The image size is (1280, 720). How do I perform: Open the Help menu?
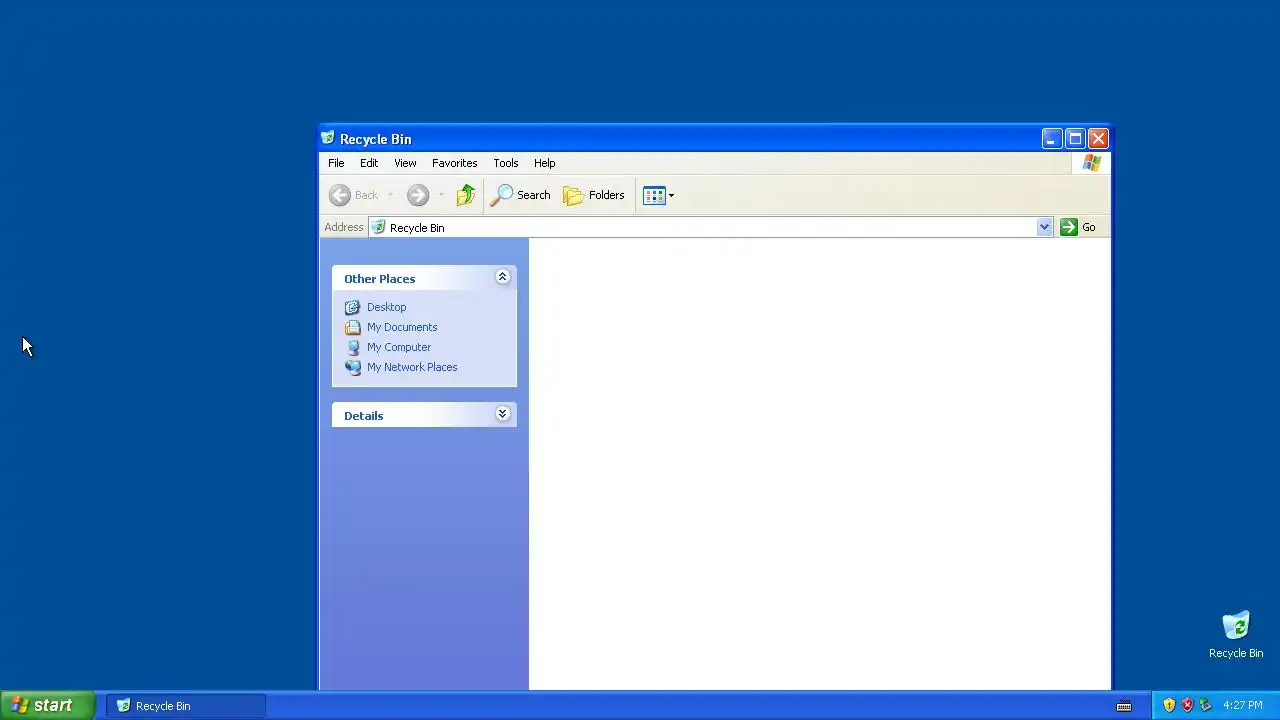(544, 163)
